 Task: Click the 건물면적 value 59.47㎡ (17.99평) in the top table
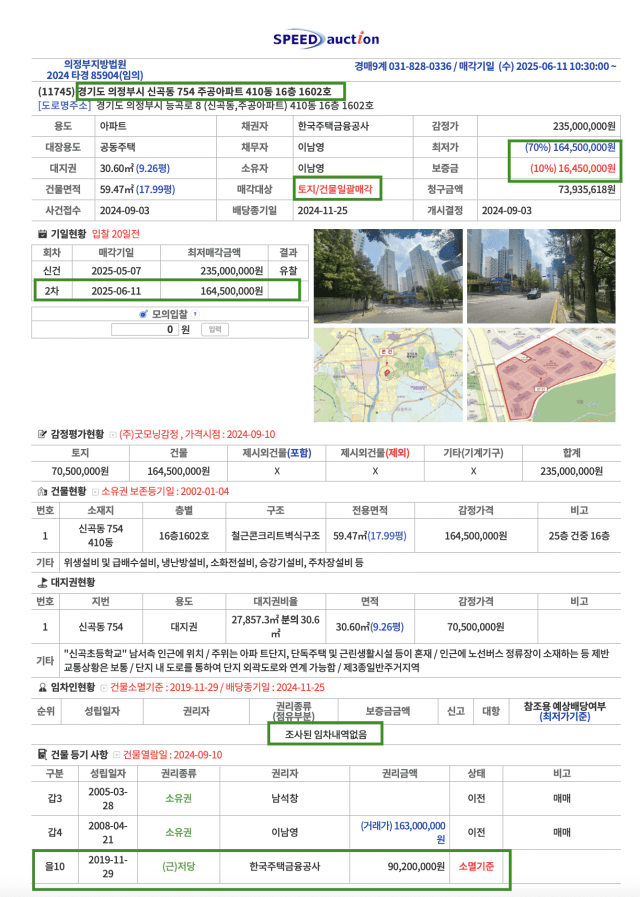point(137,189)
